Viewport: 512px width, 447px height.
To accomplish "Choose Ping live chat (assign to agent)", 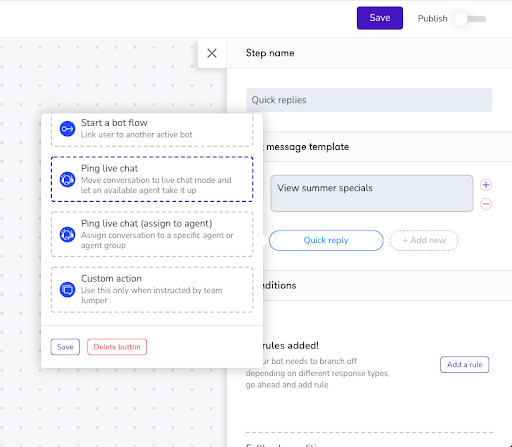I will point(152,234).
